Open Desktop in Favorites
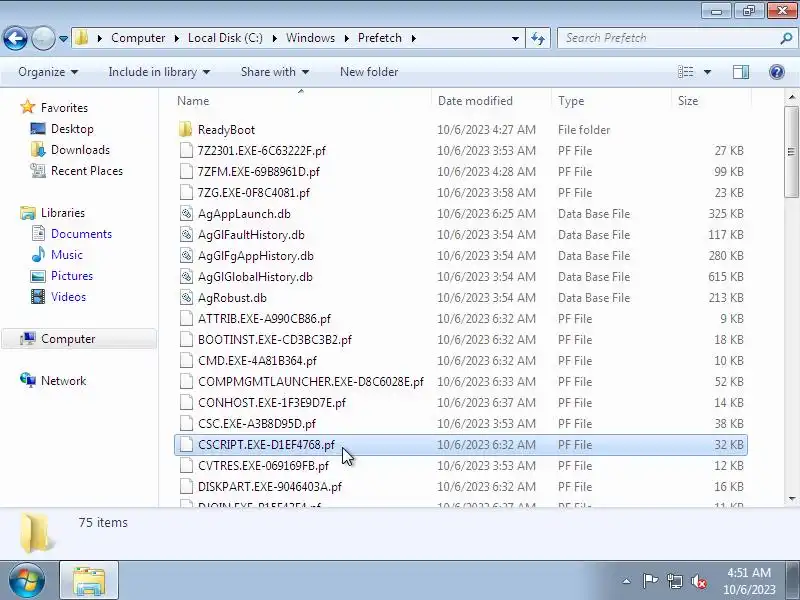The width and height of the screenshot is (800, 600). [72, 129]
